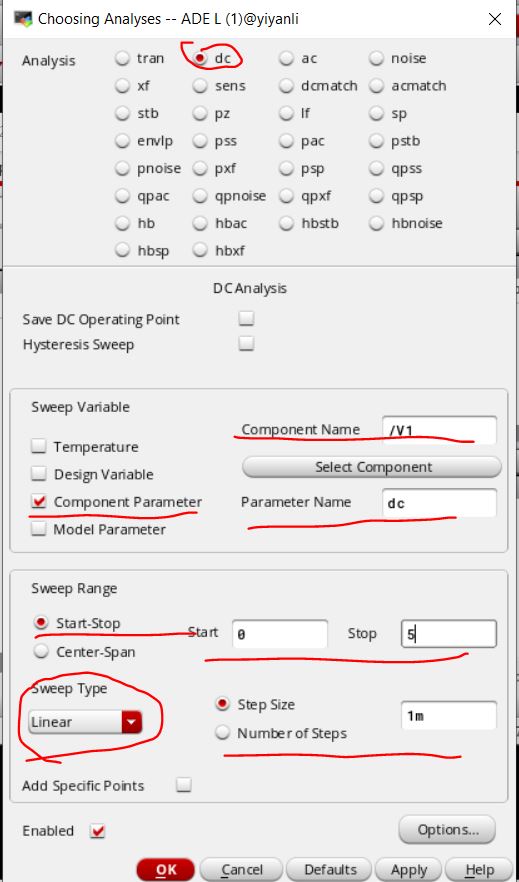Screen dimensions: 519x882
Task: Open the Sweep Type Linear dropdown
Action: (85, 722)
